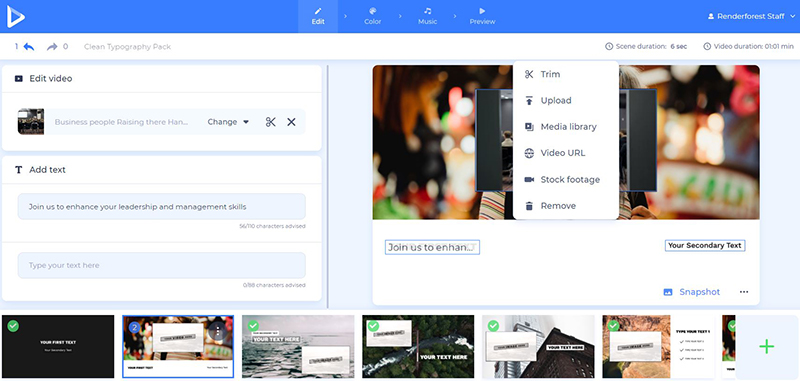
Task: Choose Media library in the popup menu
Action: point(566,127)
